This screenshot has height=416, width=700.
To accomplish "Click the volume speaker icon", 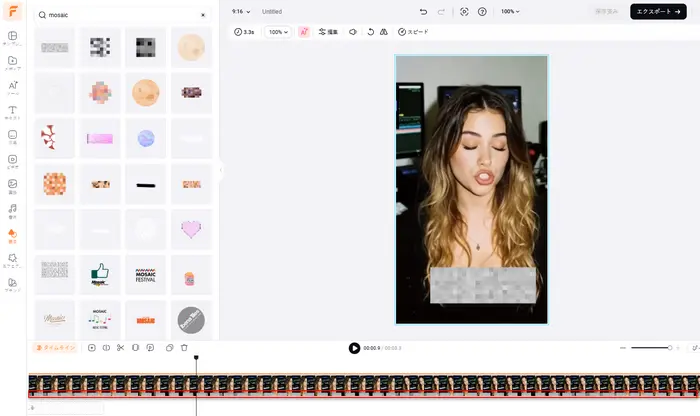I will tap(352, 32).
